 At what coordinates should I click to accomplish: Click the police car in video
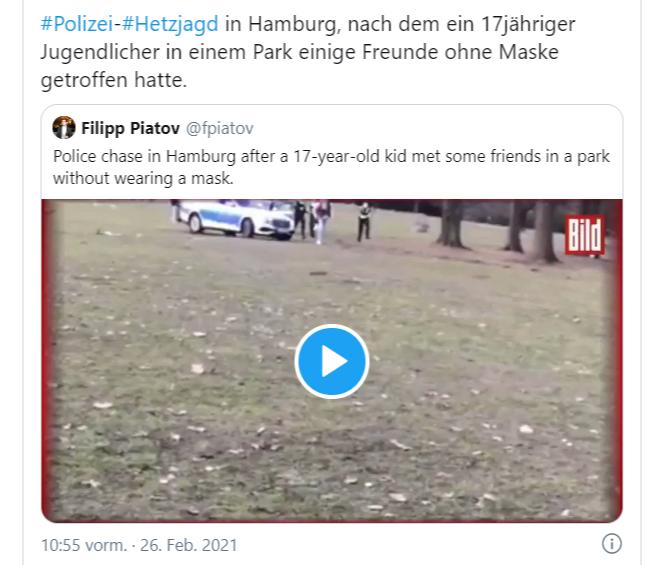[236, 219]
